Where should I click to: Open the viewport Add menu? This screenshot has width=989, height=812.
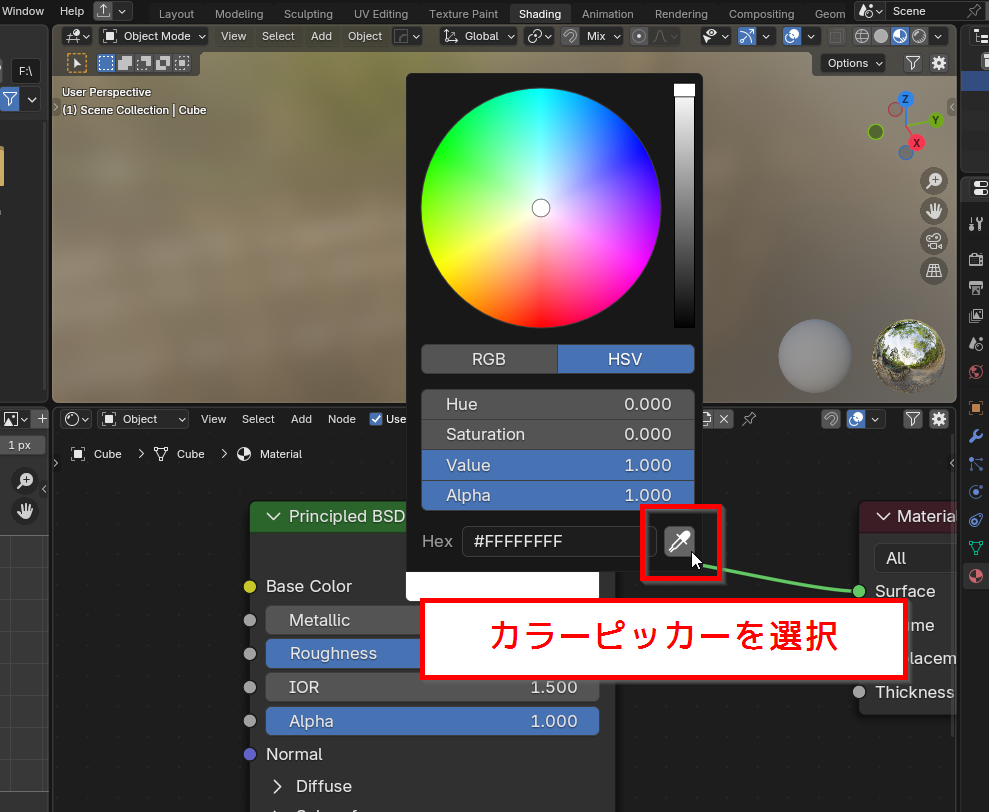tap(321, 36)
